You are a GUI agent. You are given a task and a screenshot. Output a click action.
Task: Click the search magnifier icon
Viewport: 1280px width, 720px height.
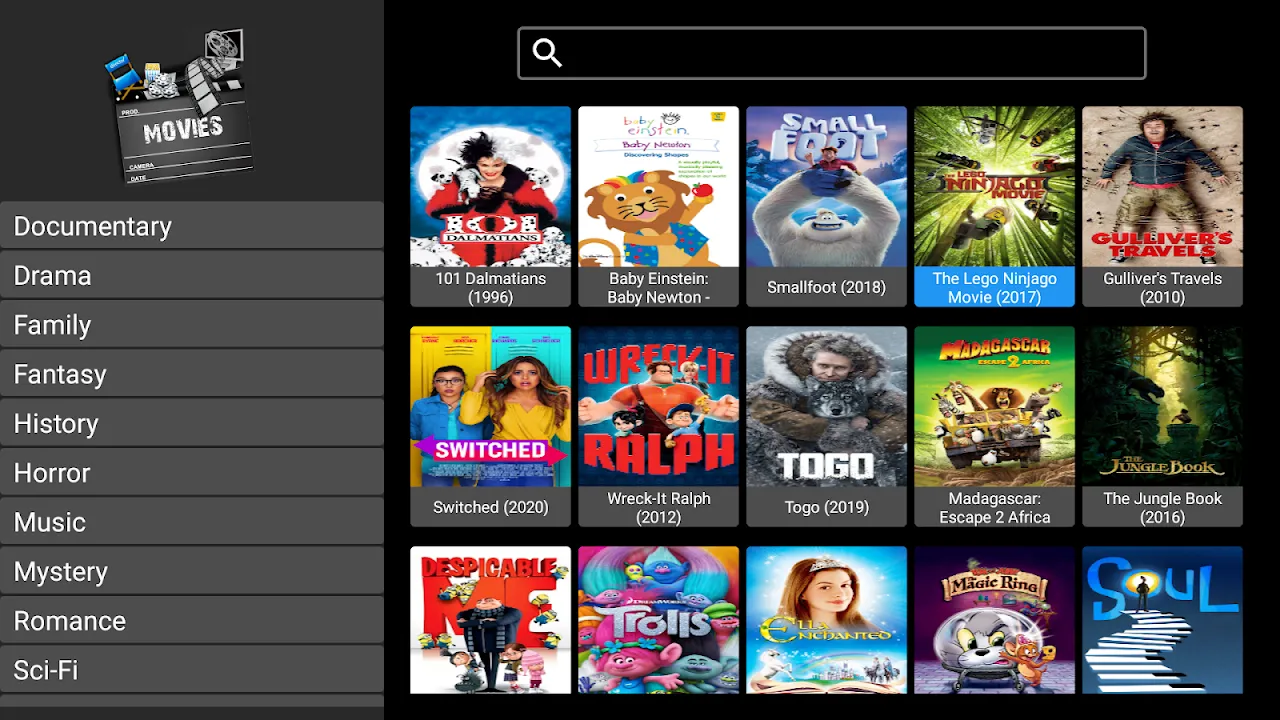pos(547,53)
